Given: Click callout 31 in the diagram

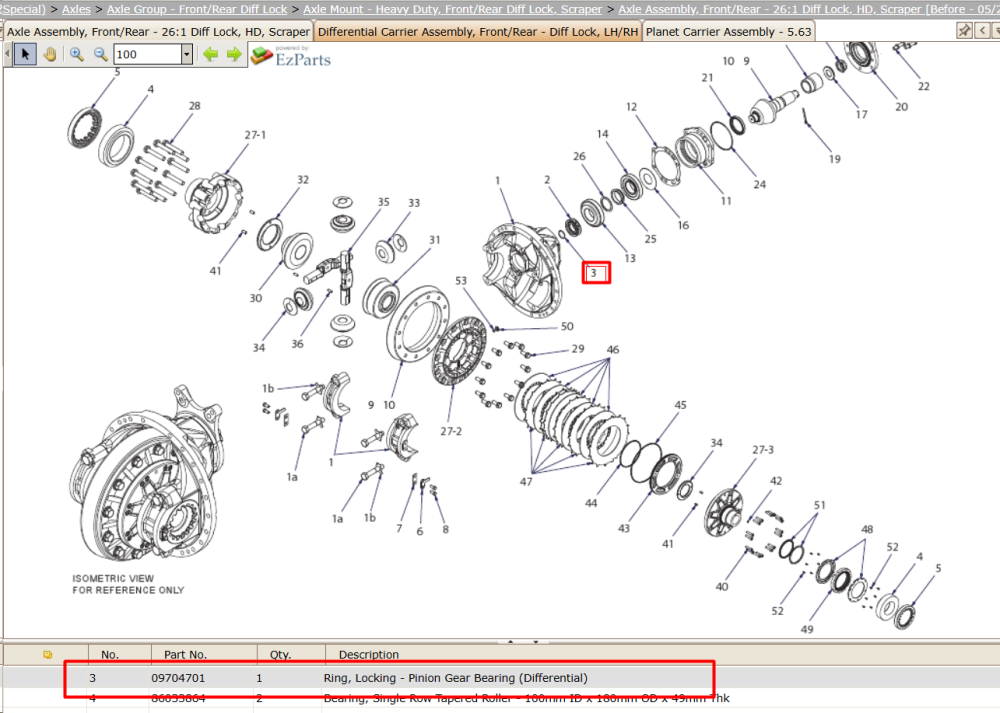Looking at the screenshot, I should (434, 240).
